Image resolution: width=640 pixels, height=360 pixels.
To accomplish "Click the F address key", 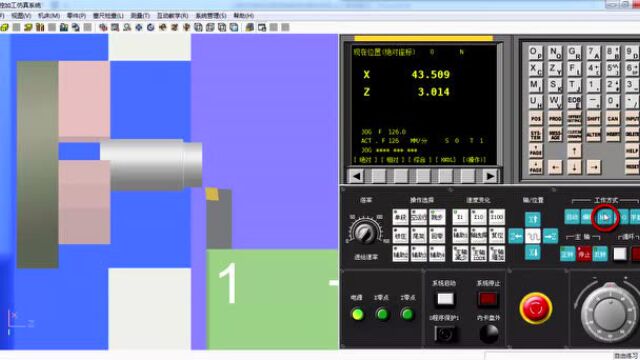I will pyautogui.click(x=574, y=69).
